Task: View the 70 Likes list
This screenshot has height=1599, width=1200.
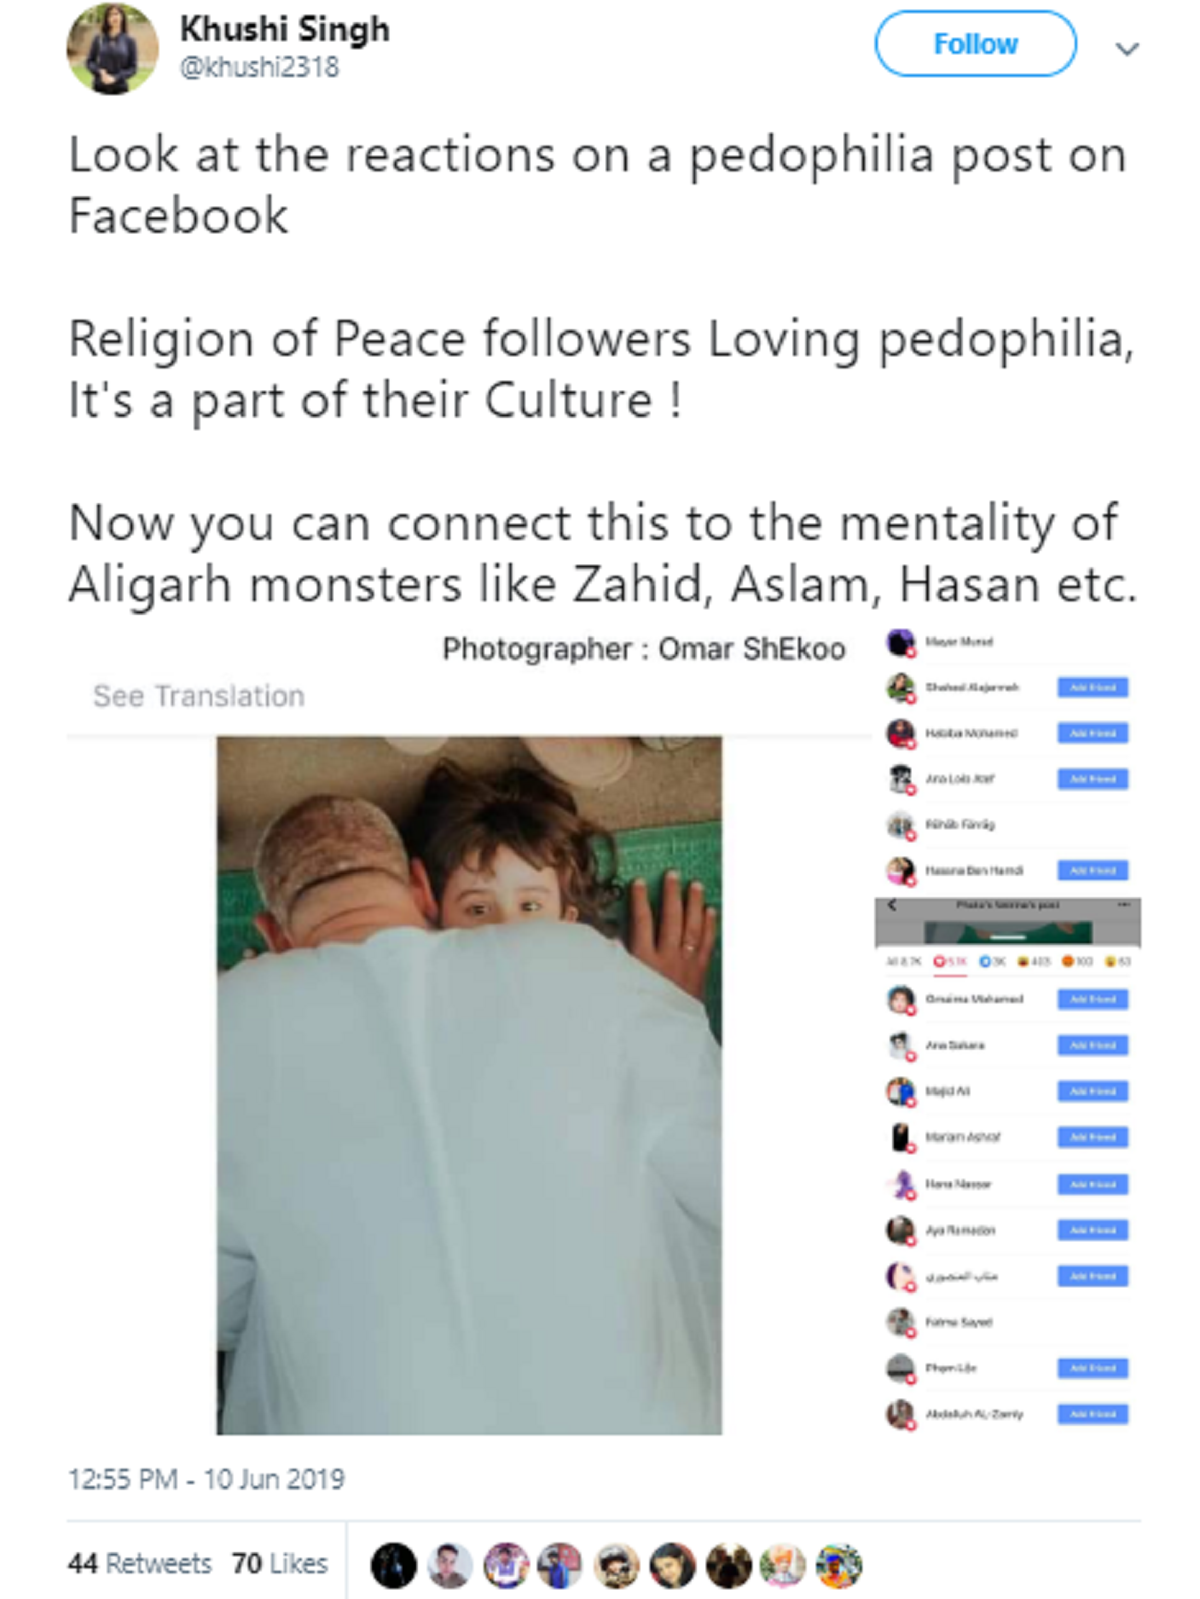Action: [279, 1563]
